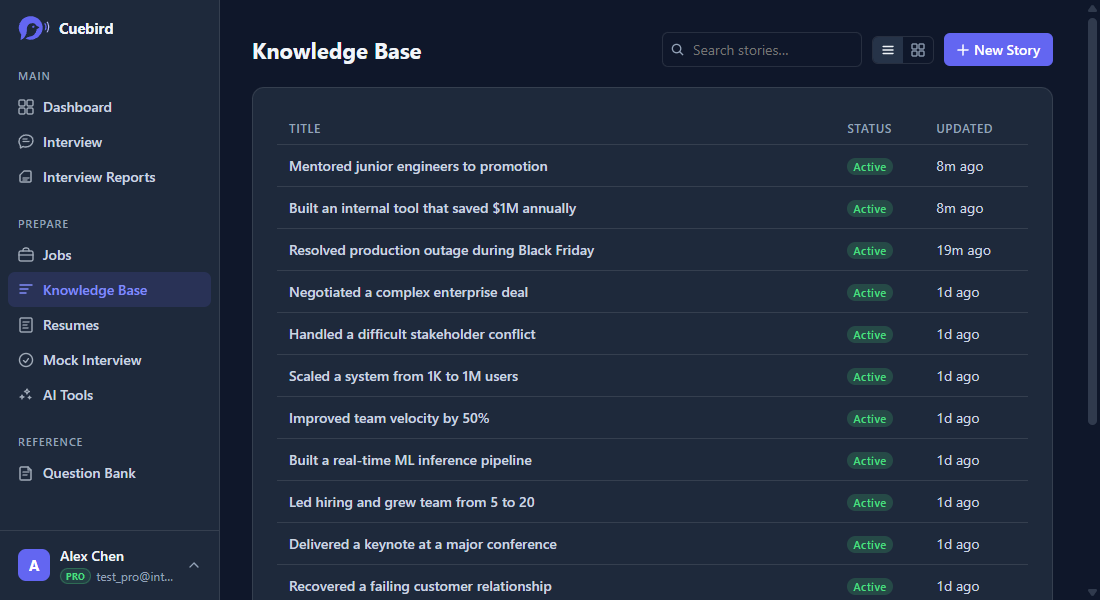The height and width of the screenshot is (600, 1100).
Task: Open 'Recovered a failing customer relationship' story
Action: pyautogui.click(x=420, y=587)
